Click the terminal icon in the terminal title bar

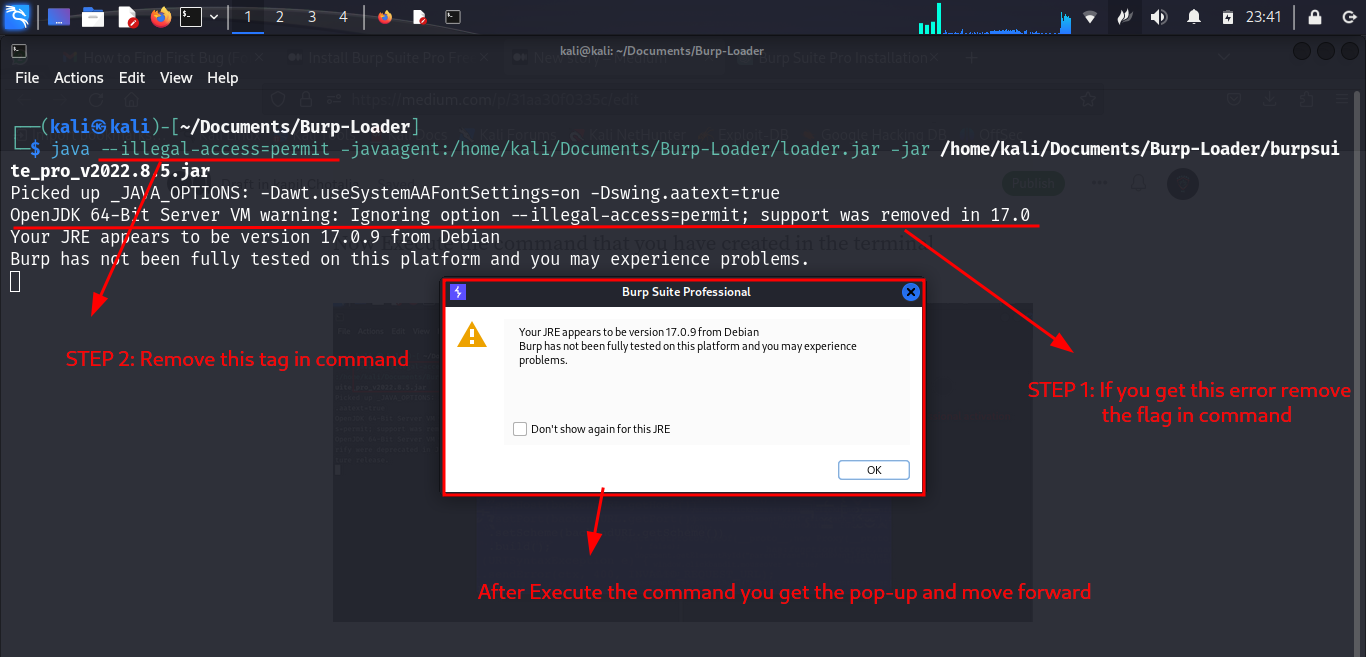coord(19,51)
